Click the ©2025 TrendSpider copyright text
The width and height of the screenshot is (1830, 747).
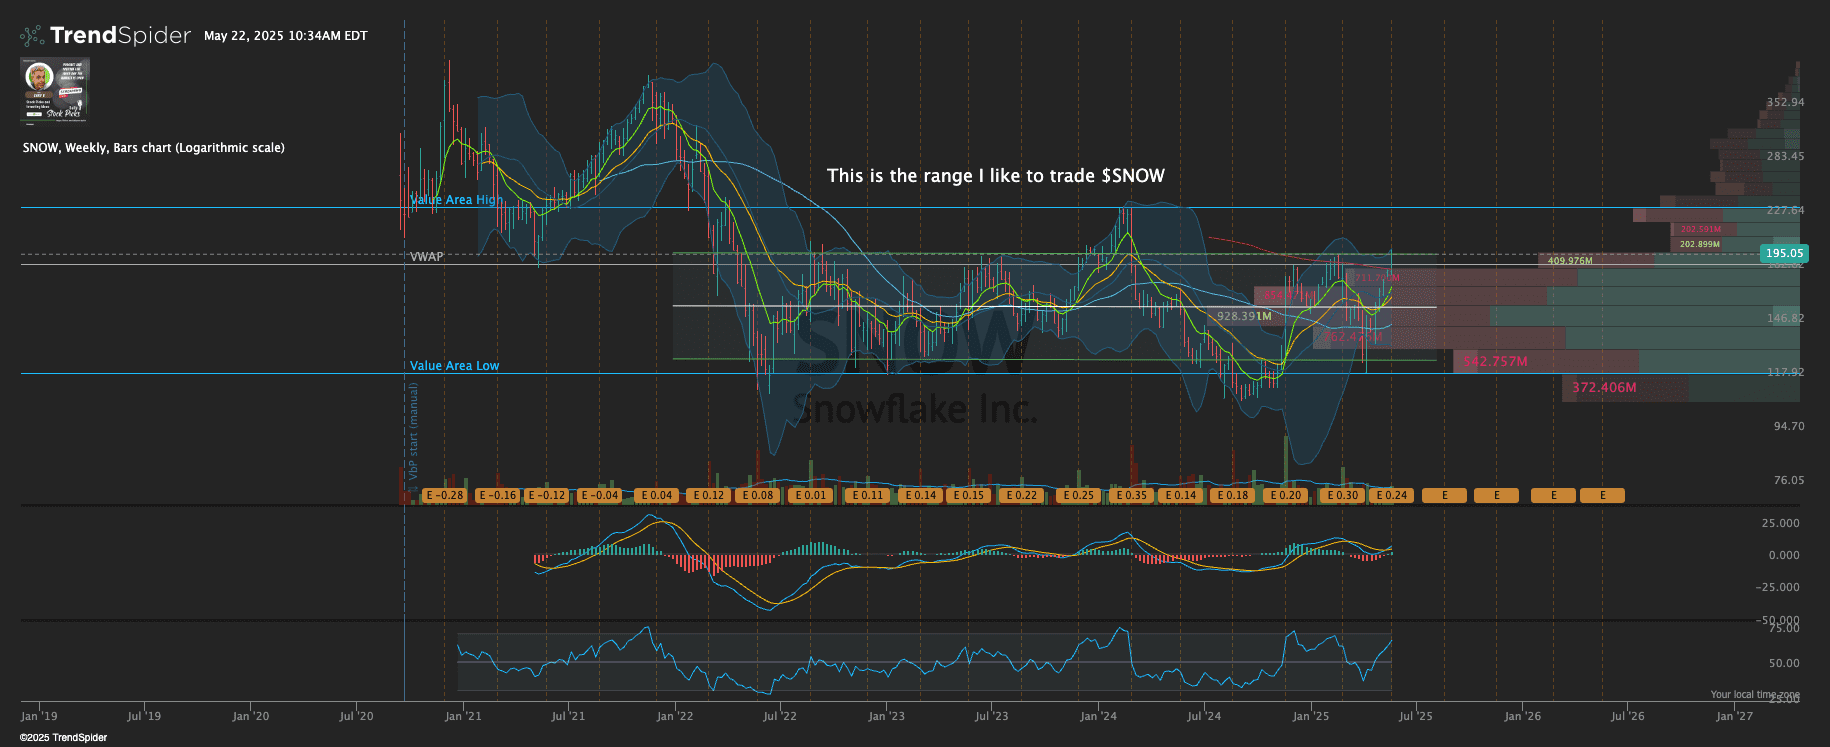coord(63,738)
